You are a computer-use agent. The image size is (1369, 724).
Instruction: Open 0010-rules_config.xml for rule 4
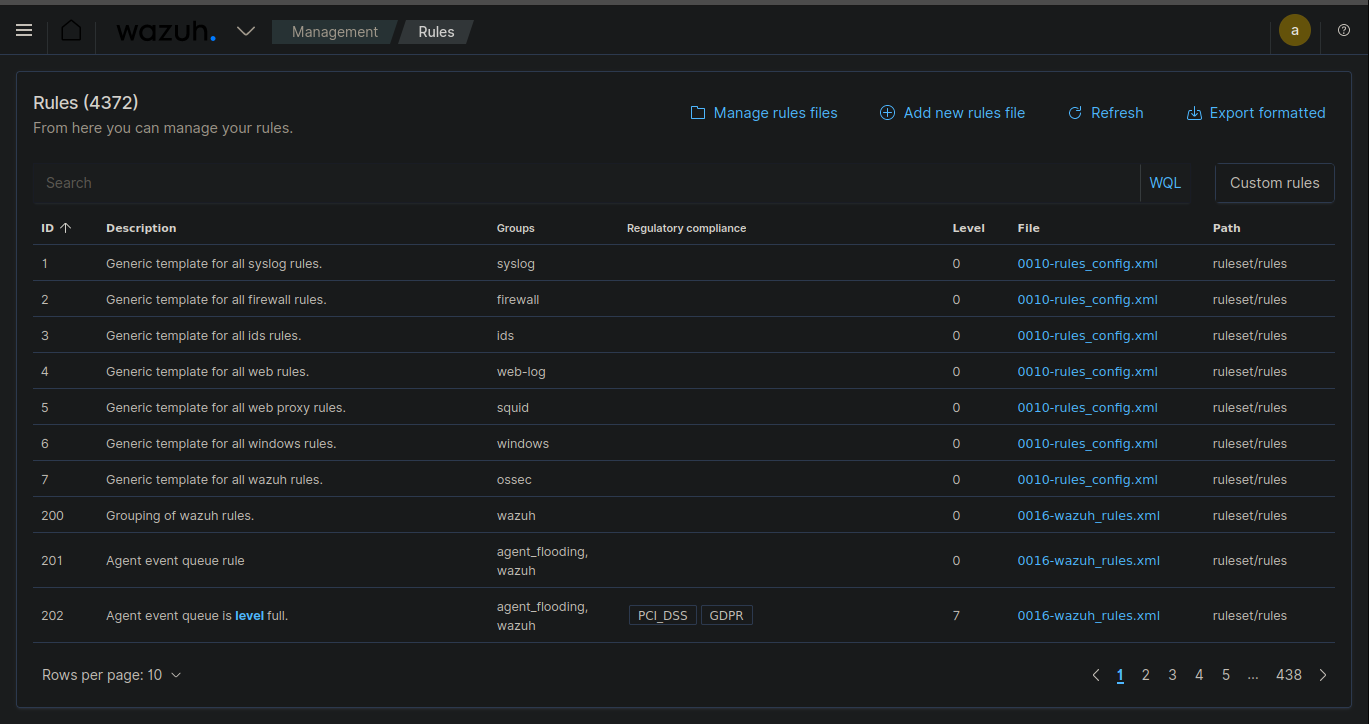pos(1087,372)
